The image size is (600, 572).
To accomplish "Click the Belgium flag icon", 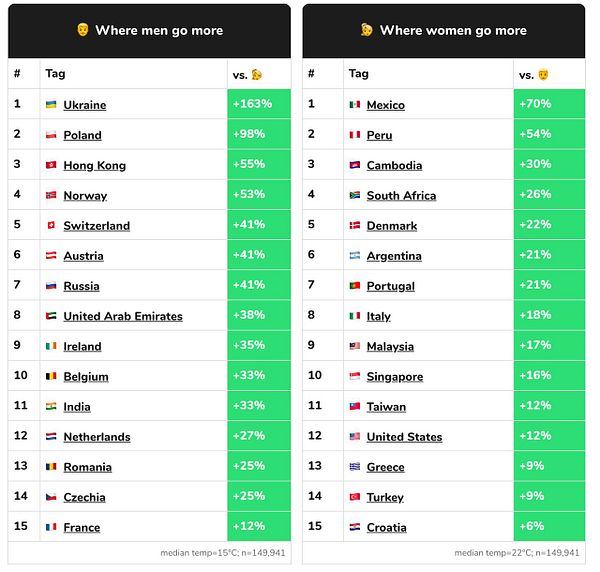I will tap(51, 376).
